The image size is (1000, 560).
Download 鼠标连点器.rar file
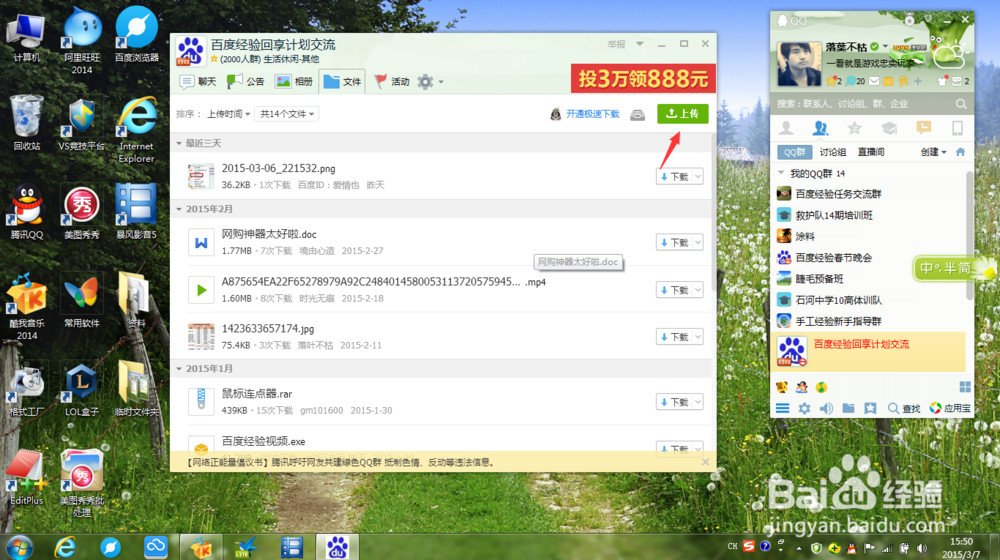pyautogui.click(x=674, y=402)
